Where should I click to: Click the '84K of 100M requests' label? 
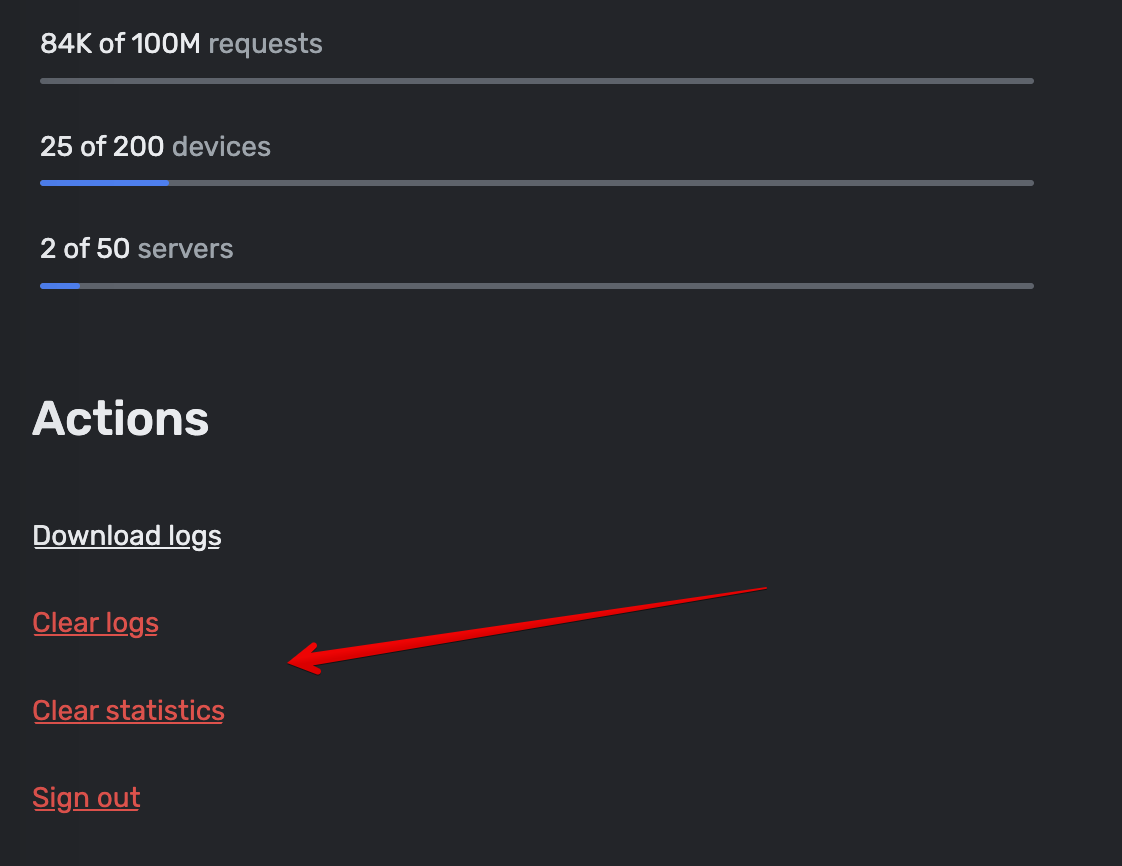click(181, 43)
